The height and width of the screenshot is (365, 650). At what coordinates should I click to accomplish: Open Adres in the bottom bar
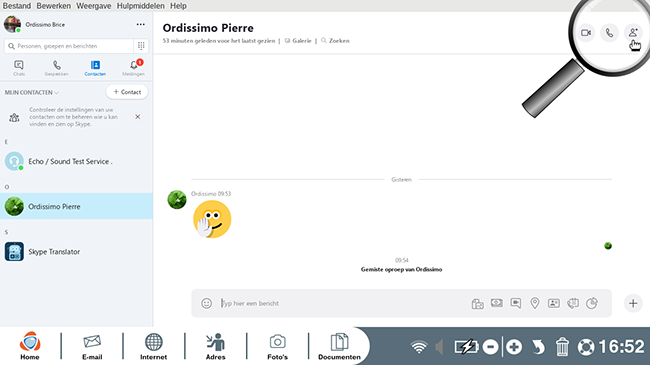coord(216,346)
